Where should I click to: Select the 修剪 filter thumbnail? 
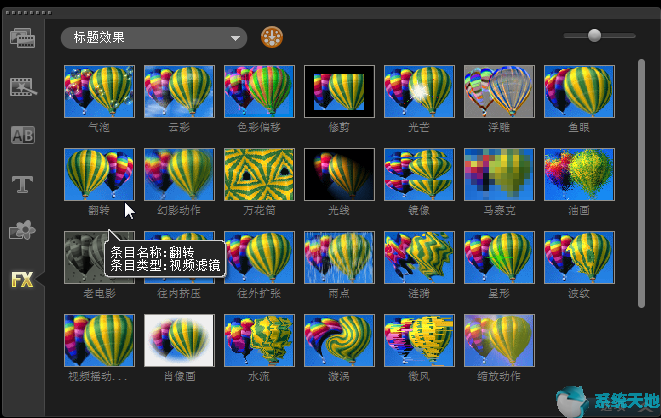click(x=339, y=91)
